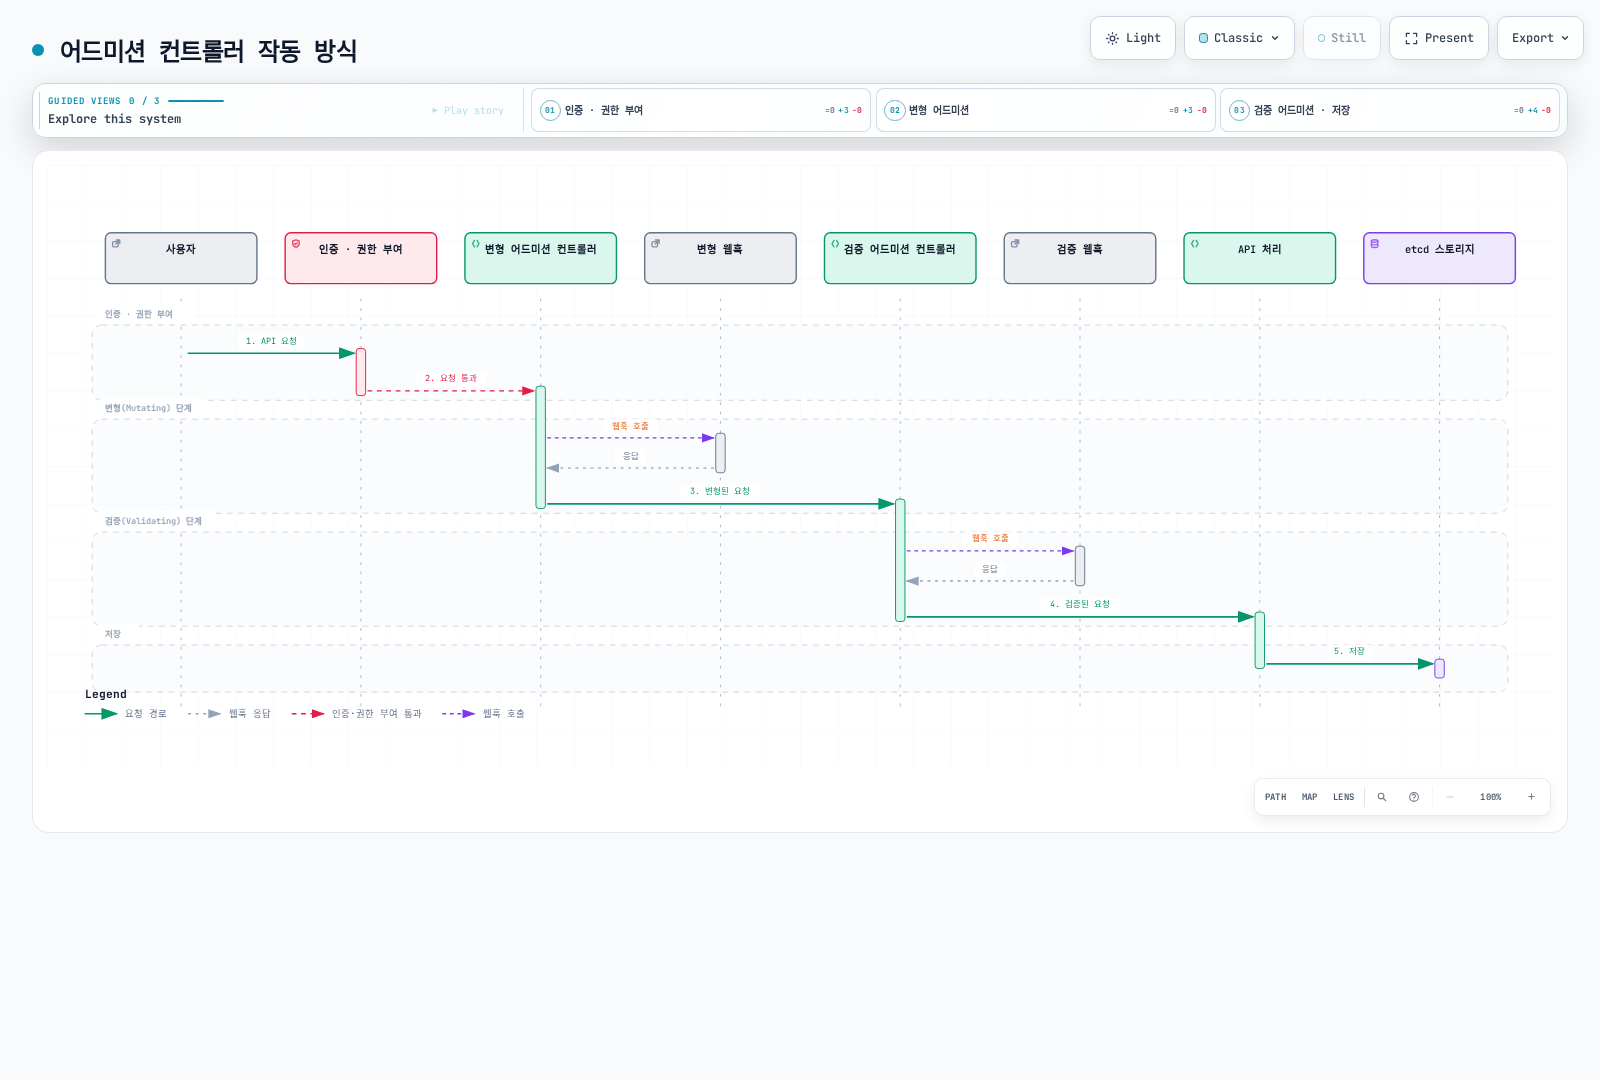This screenshot has height=1080, width=1600.
Task: Click external icon on 사용자 box
Action: (116, 243)
